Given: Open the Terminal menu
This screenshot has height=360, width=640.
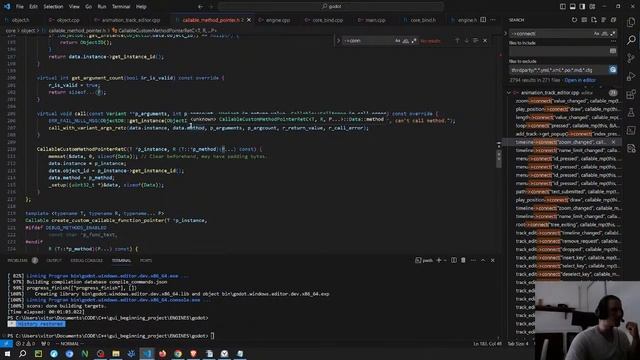Looking at the screenshot, I should pos(121,7).
